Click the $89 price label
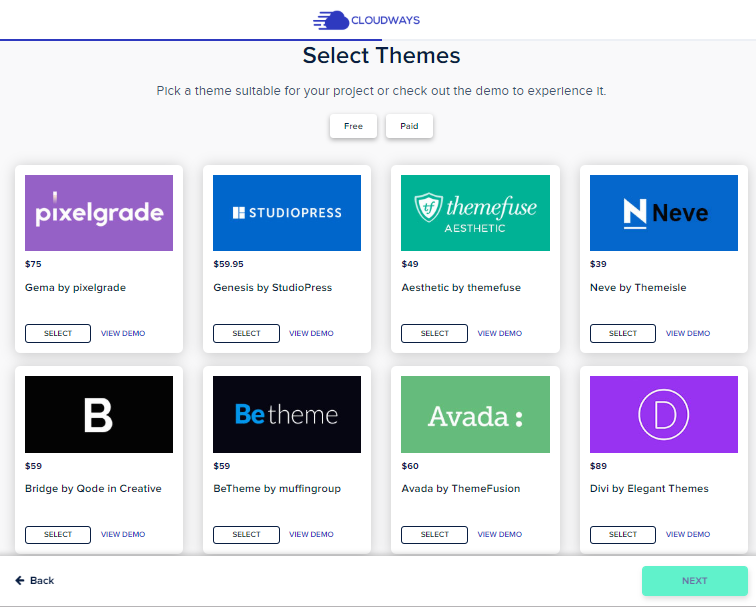This screenshot has width=756, height=607. pyautogui.click(x=598, y=466)
